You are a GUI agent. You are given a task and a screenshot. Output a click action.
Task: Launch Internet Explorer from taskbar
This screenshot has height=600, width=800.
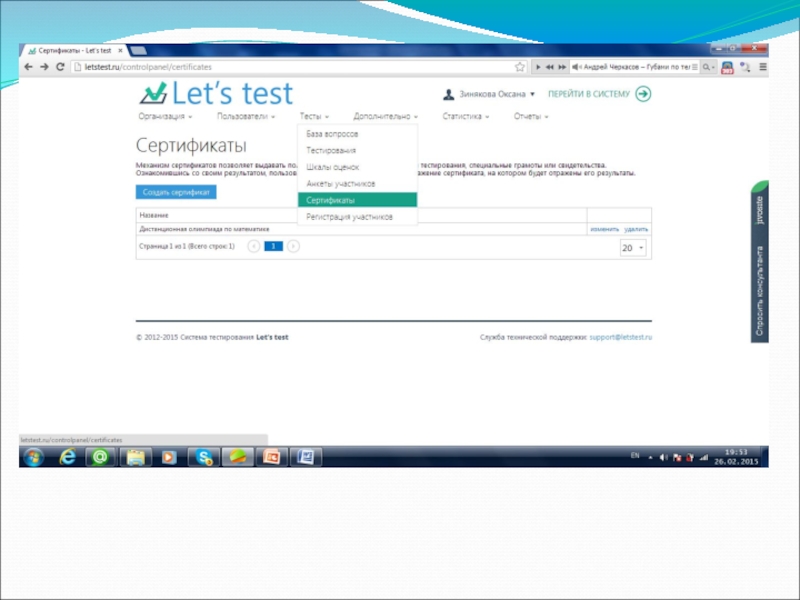click(67, 457)
